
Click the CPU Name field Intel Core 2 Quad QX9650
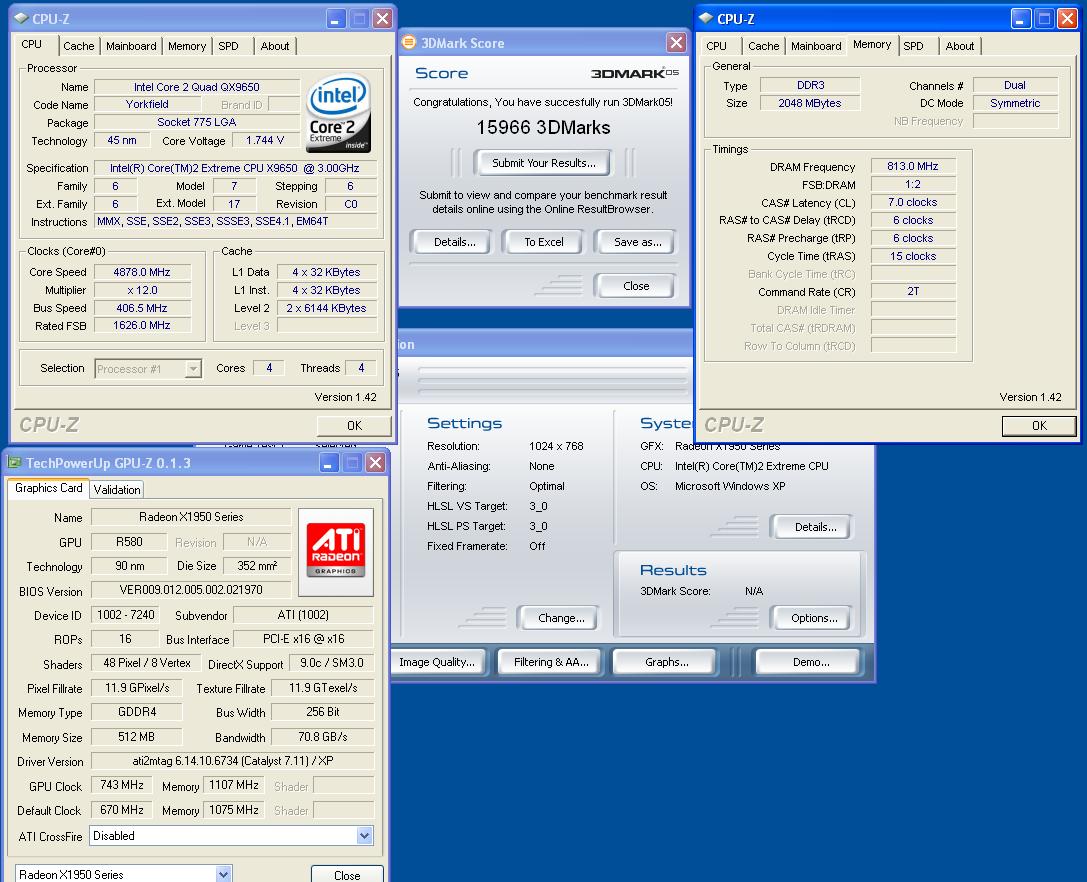[196, 87]
